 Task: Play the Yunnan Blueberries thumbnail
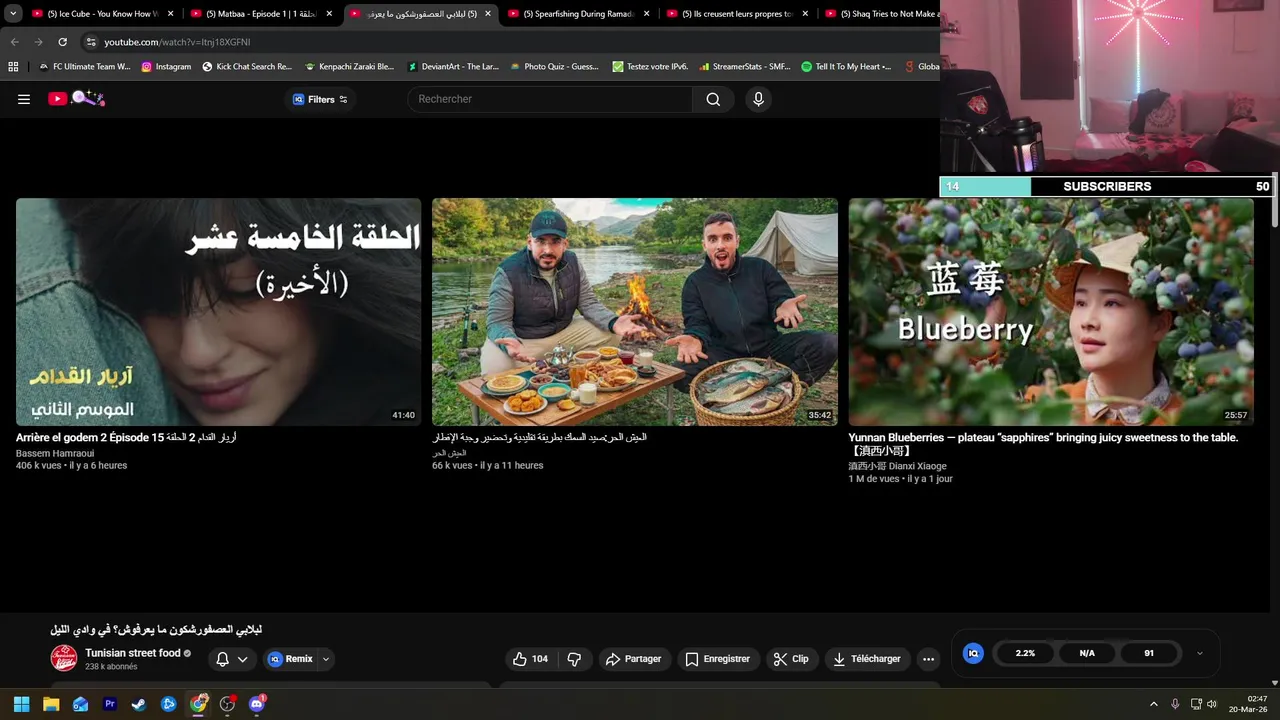pos(1051,312)
